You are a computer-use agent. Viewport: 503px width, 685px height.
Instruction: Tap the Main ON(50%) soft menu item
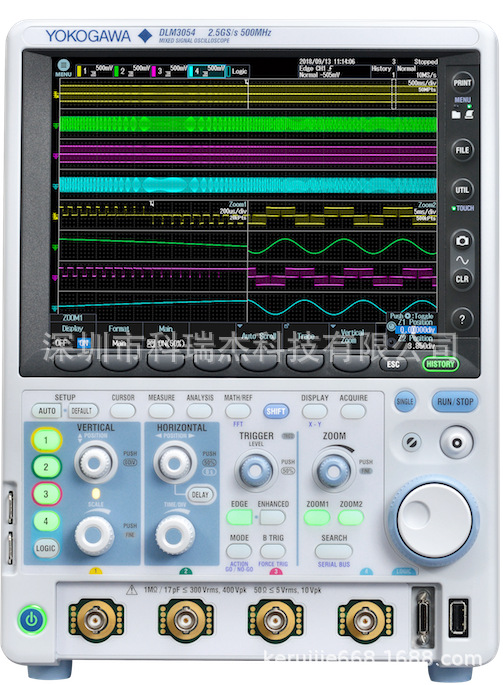pos(166,336)
